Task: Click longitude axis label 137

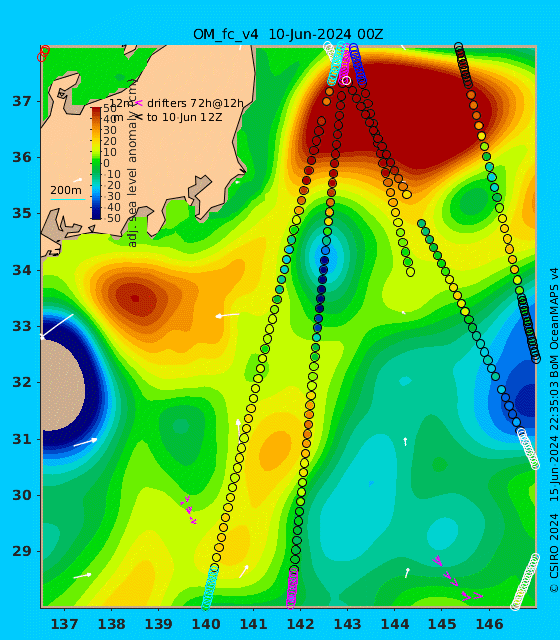Action: [x=64, y=624]
